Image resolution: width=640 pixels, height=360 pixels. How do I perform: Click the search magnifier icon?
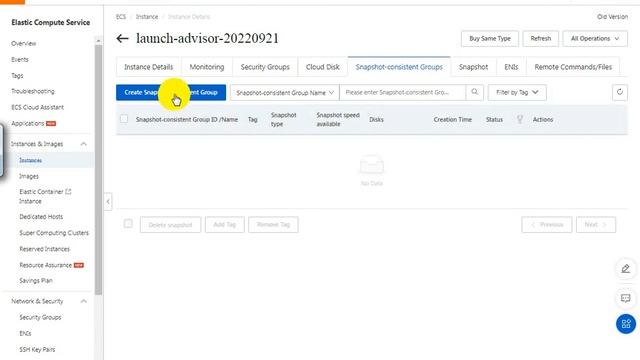pos(474,92)
